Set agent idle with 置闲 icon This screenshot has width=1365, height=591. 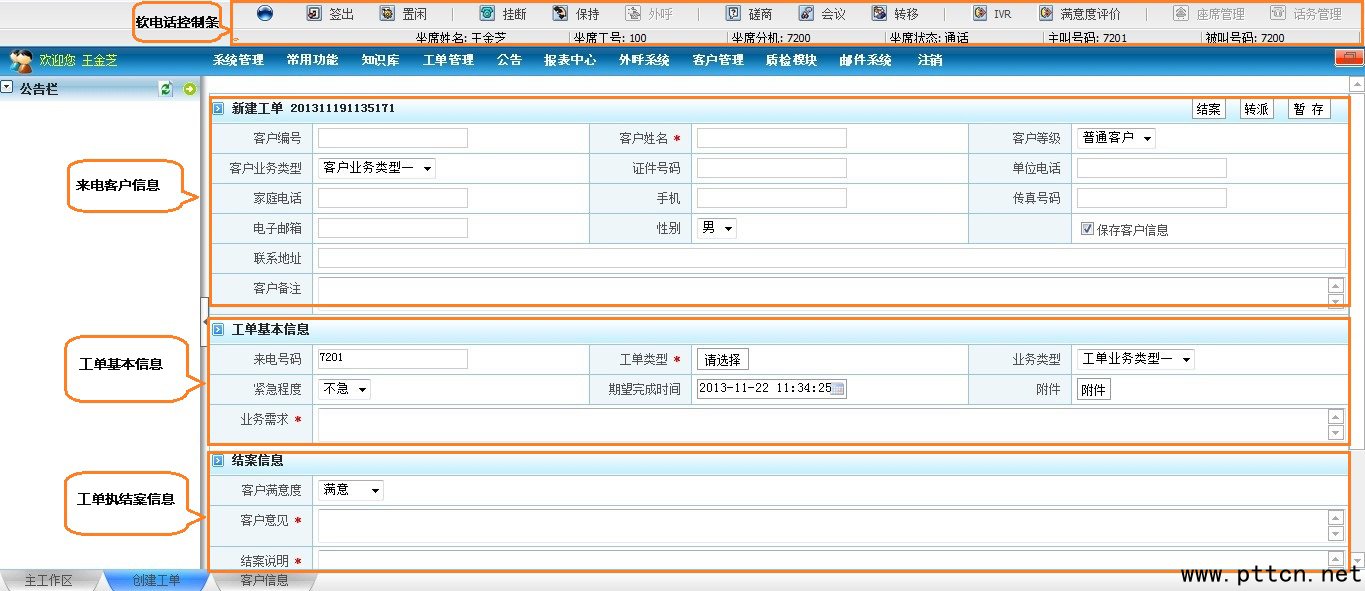[x=387, y=14]
